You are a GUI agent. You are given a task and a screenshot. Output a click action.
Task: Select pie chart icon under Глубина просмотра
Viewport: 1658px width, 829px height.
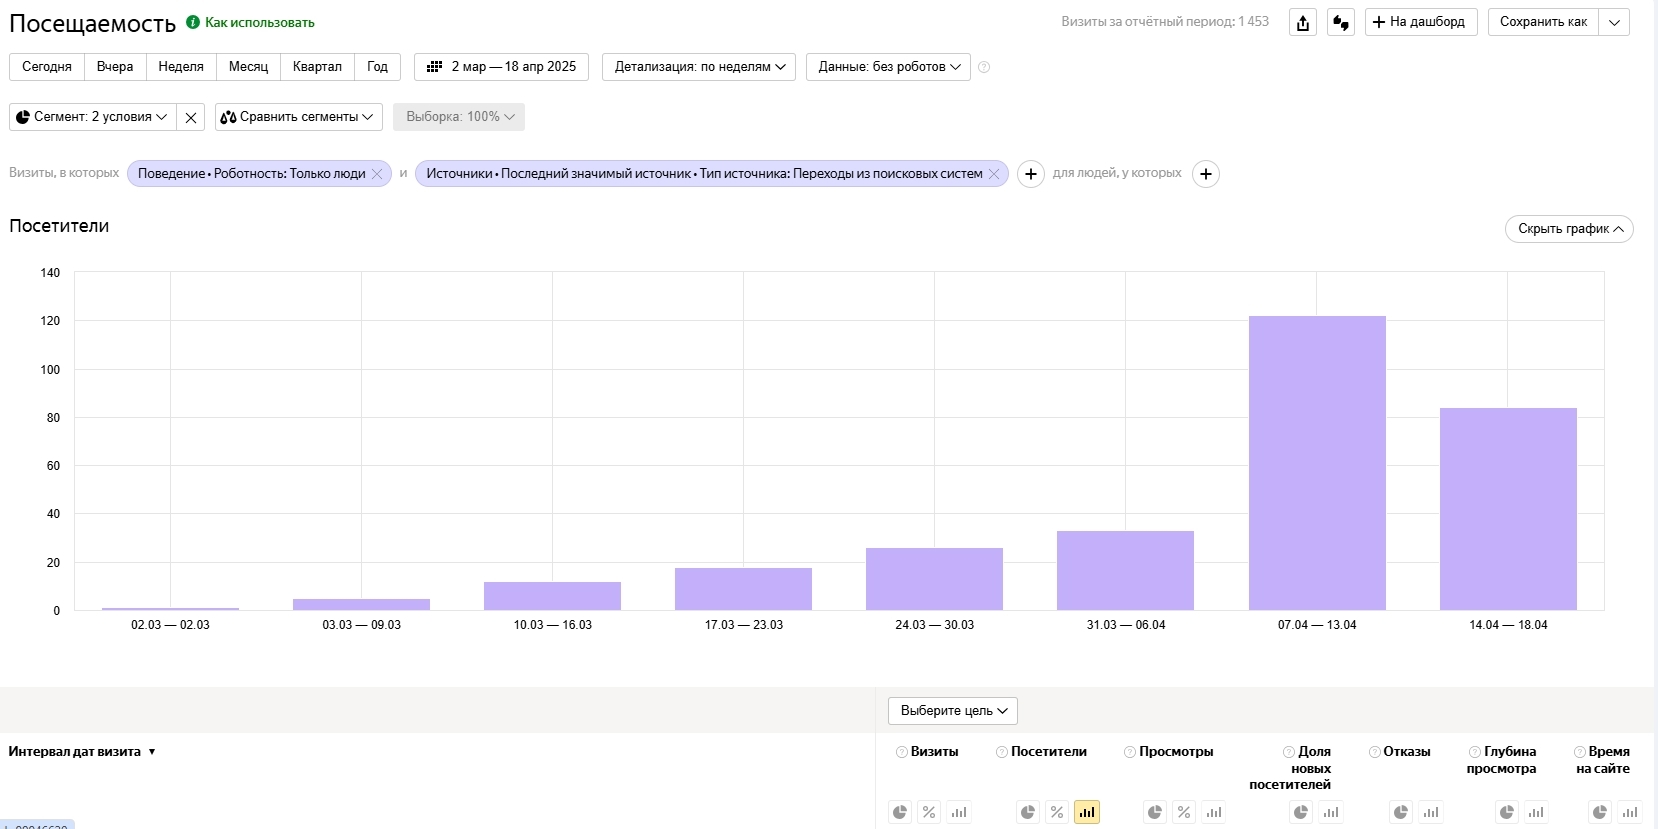(1507, 812)
